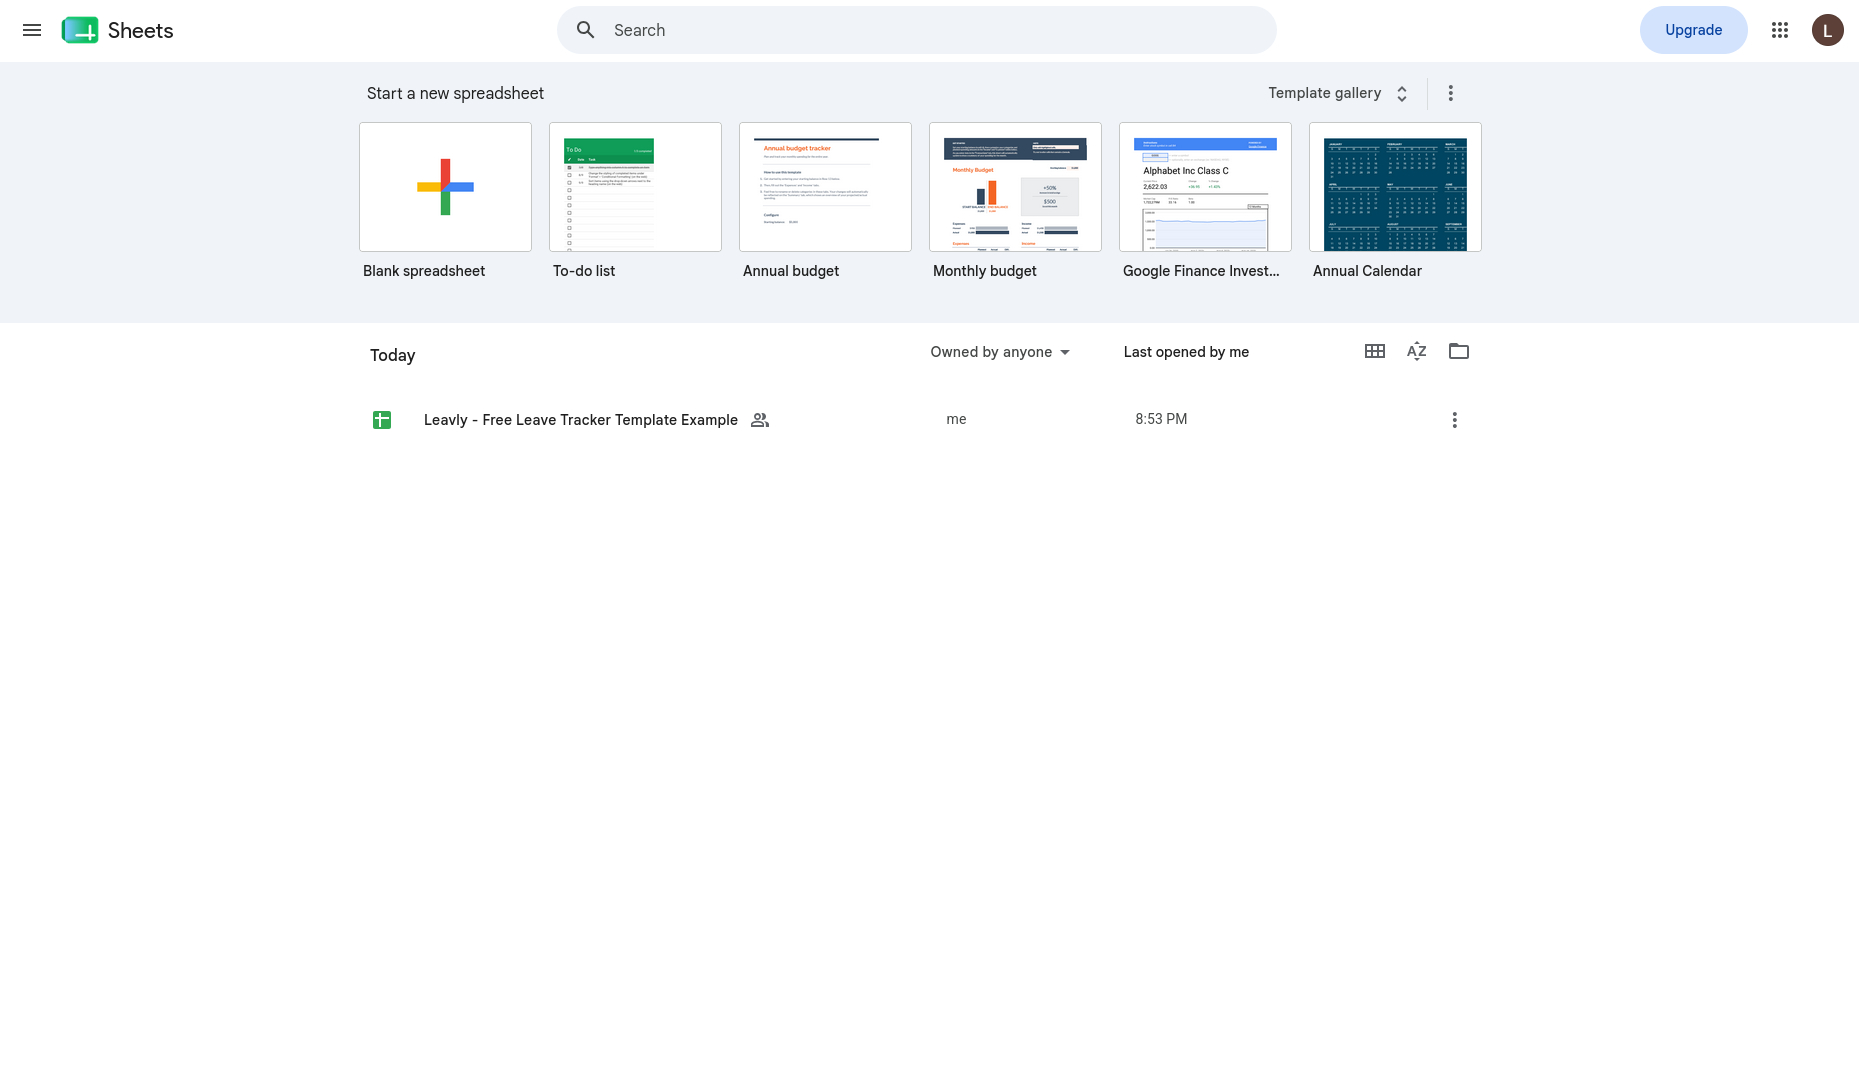This screenshot has width=1859, height=1078.
Task: Open the file picker folder icon
Action: pyautogui.click(x=1459, y=351)
